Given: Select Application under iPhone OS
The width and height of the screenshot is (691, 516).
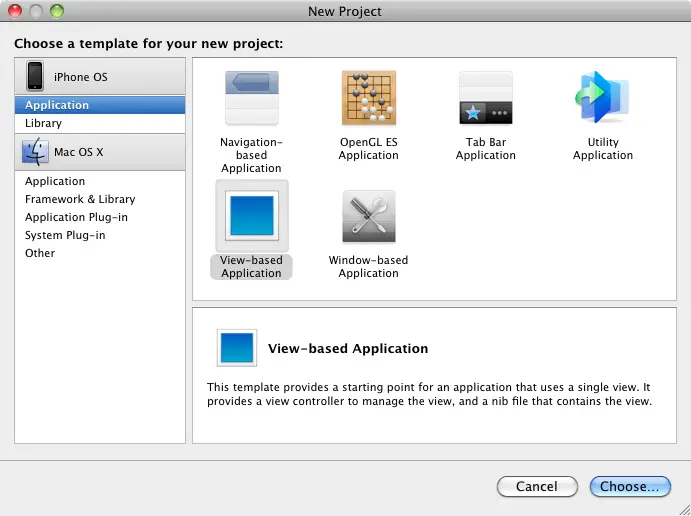Looking at the screenshot, I should click(x=100, y=105).
